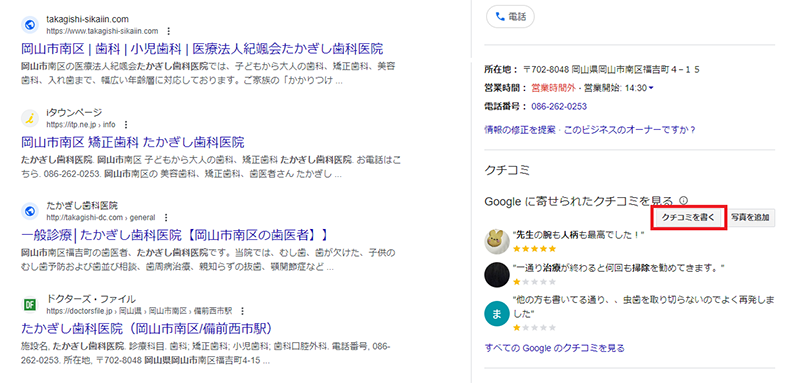The image size is (800, 383).
Task: Click the https://itp.ne.jp › info URL text
Action: pyautogui.click(x=81, y=124)
